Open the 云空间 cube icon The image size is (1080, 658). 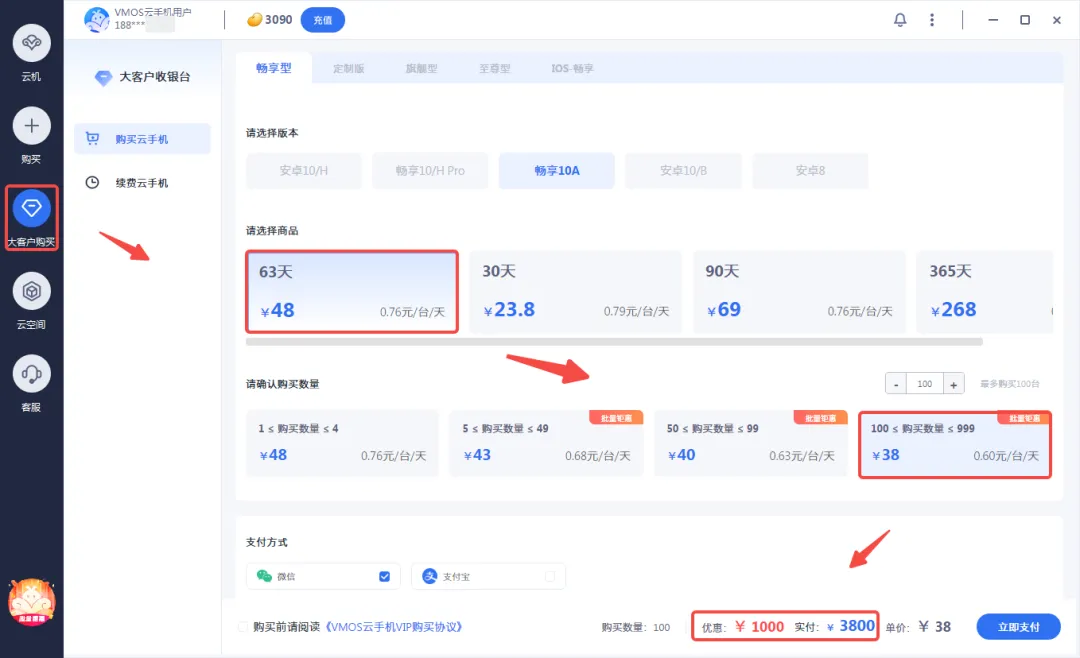point(31,291)
